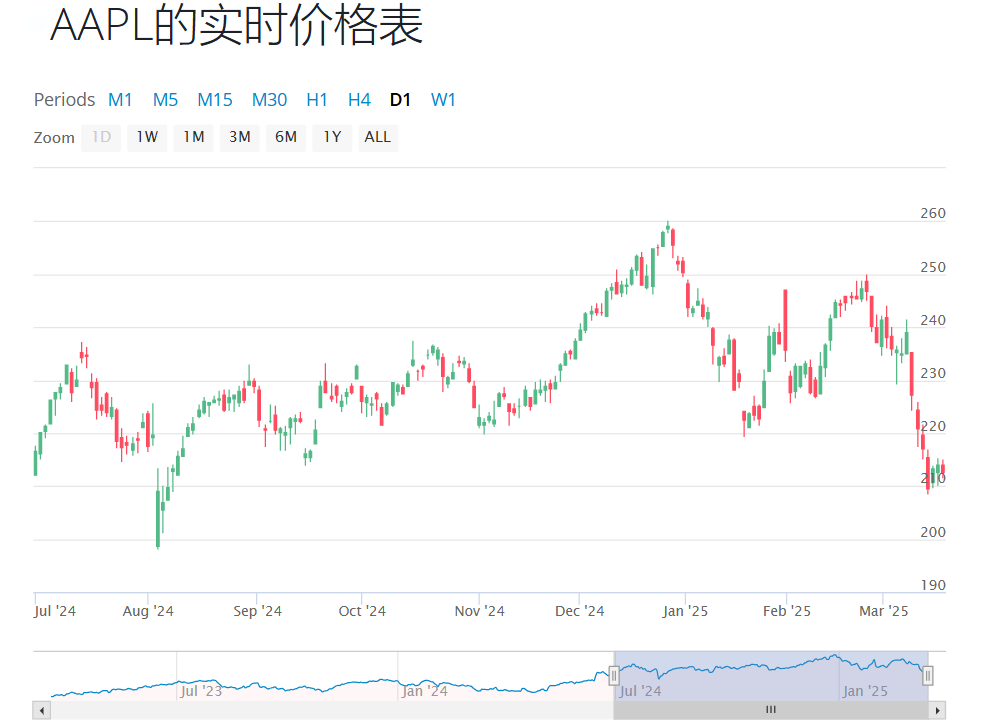The height and width of the screenshot is (727, 989).
Task: Click the Mar '25 x-axis label
Action: (x=884, y=611)
